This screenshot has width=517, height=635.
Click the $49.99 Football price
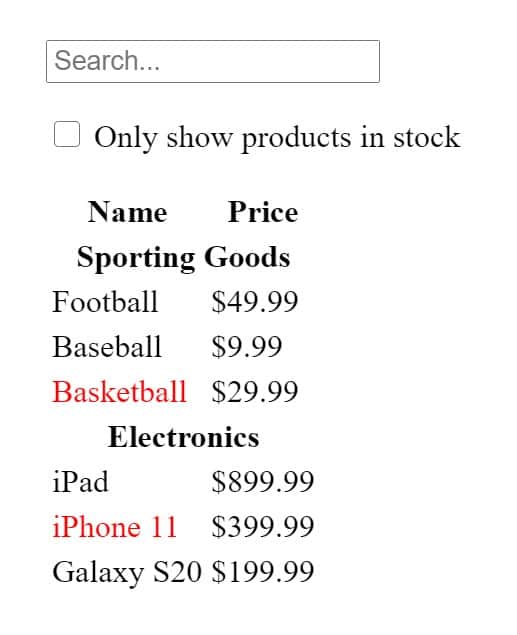click(x=255, y=302)
